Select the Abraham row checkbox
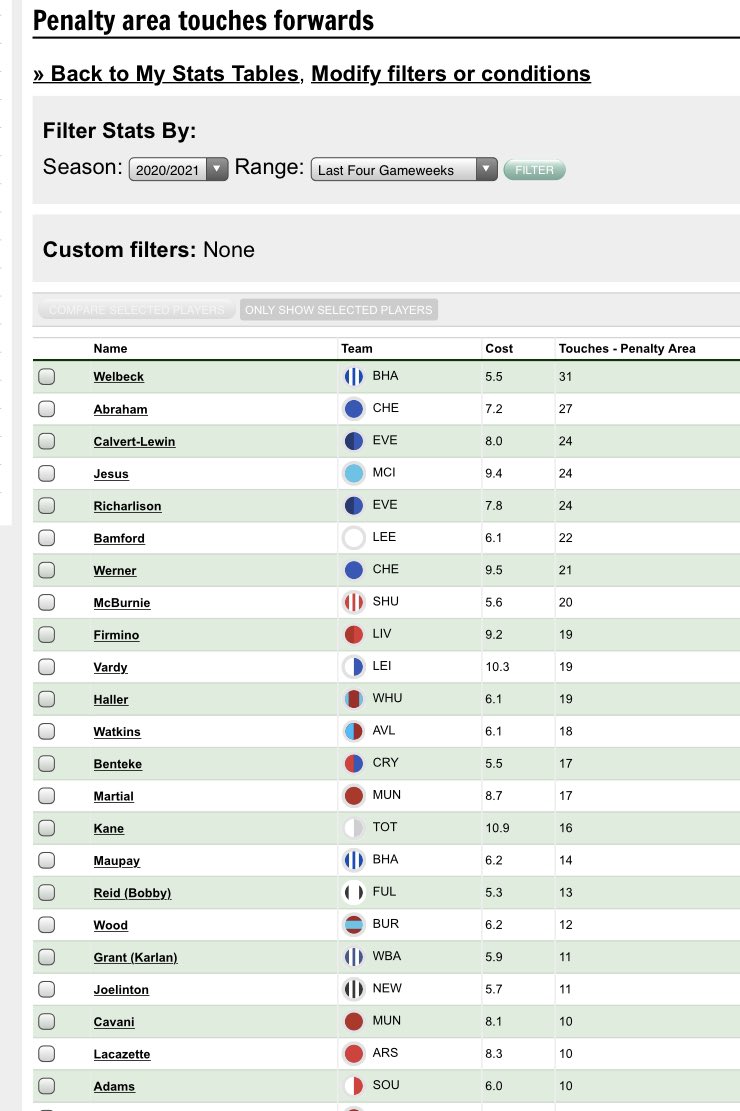Screen dimensions: 740x1111 (47, 409)
